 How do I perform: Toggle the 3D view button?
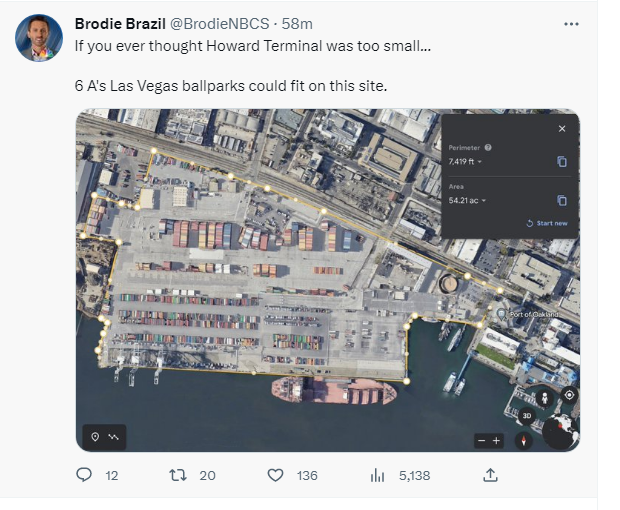(x=526, y=415)
